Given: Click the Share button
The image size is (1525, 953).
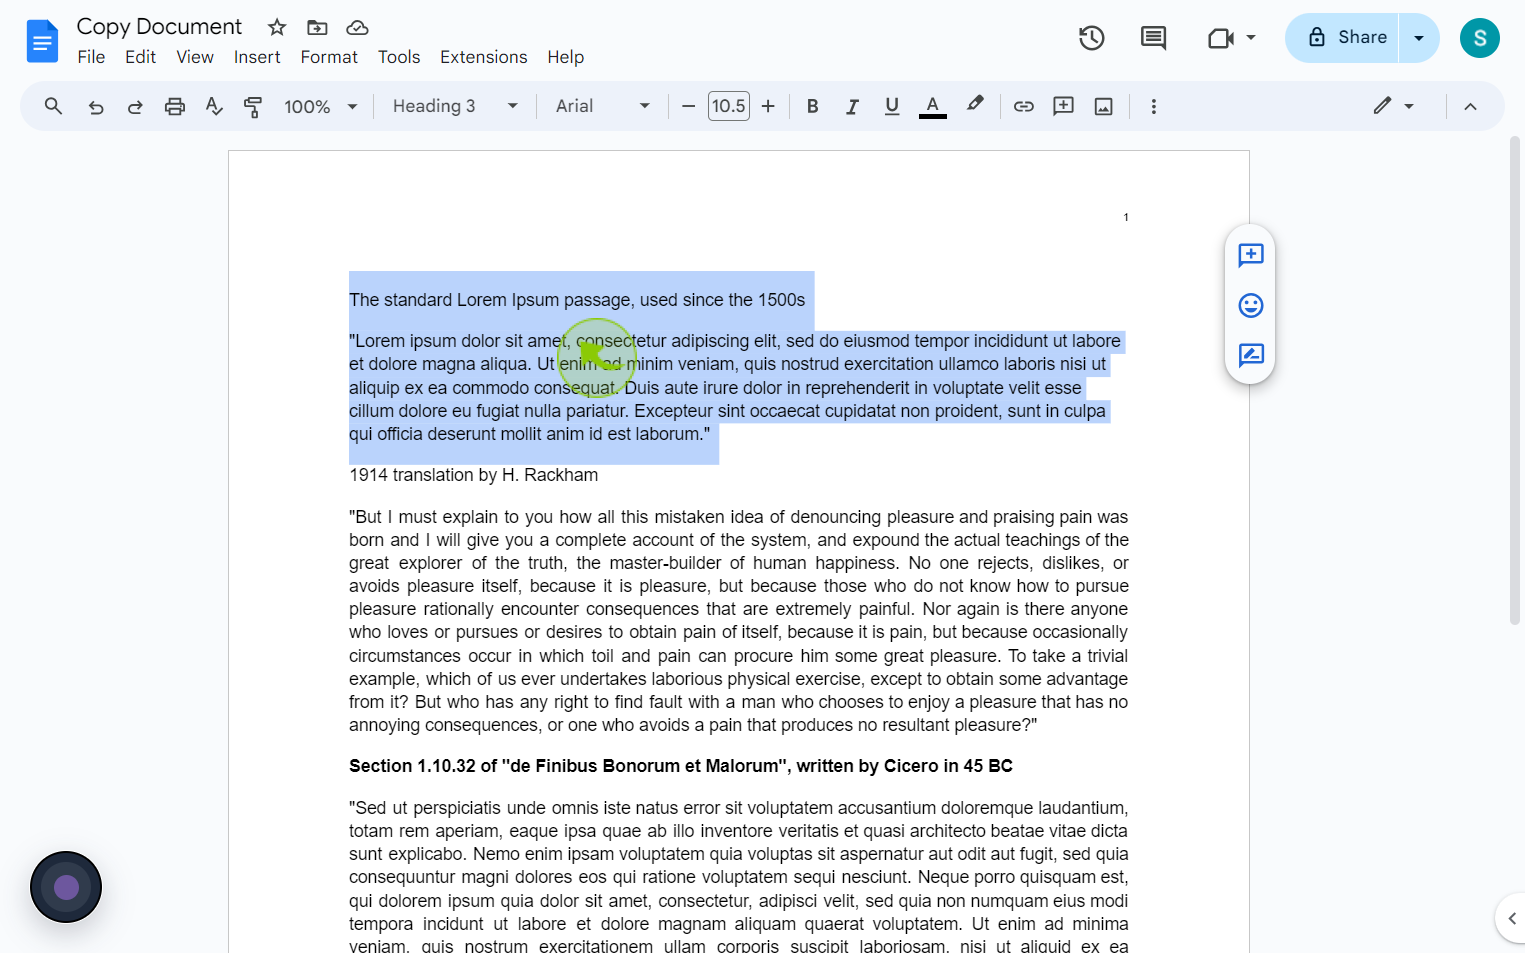Looking at the screenshot, I should [1342, 38].
